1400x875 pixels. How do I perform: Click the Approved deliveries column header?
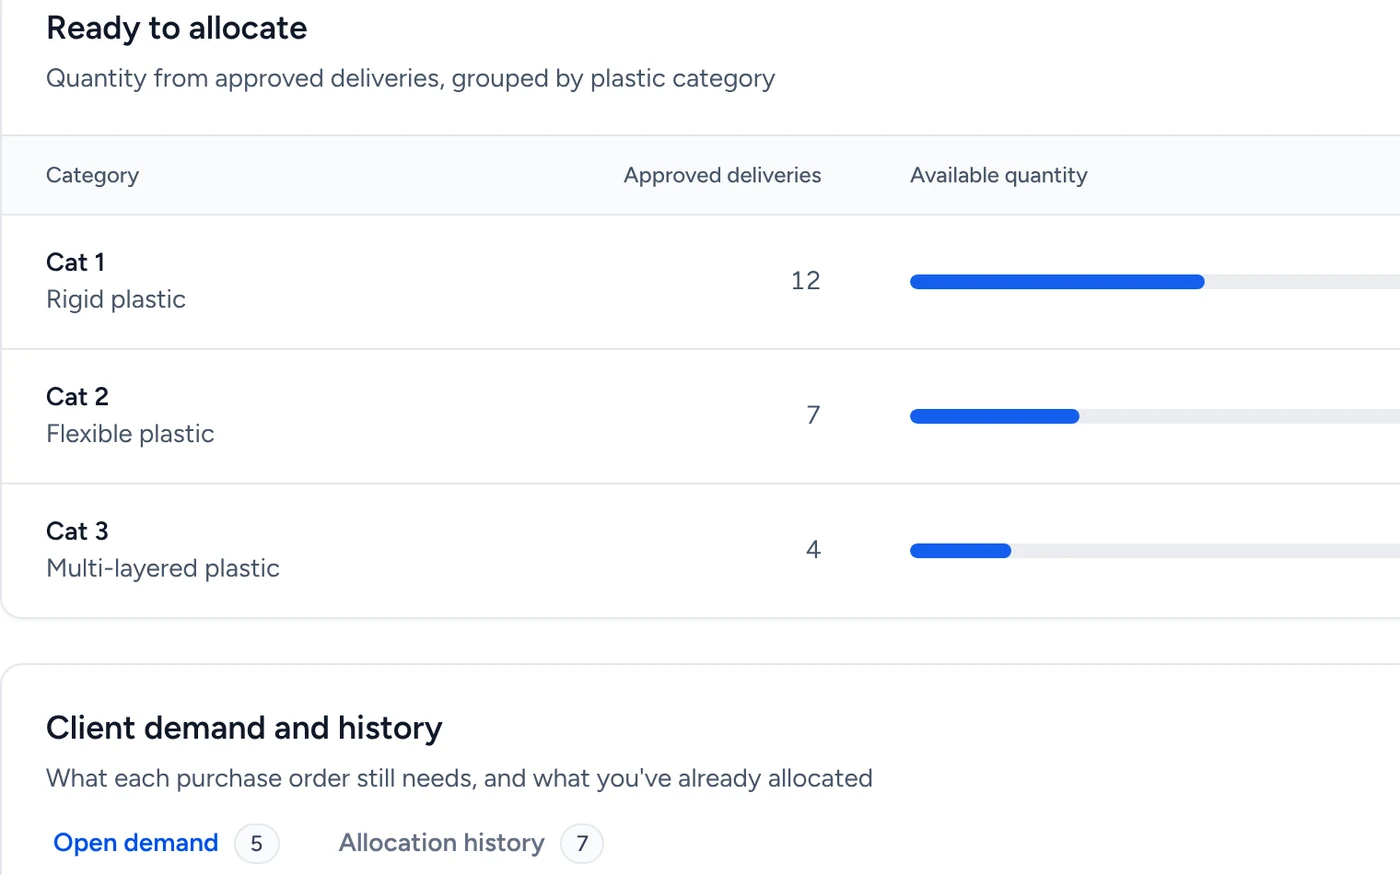coord(722,175)
